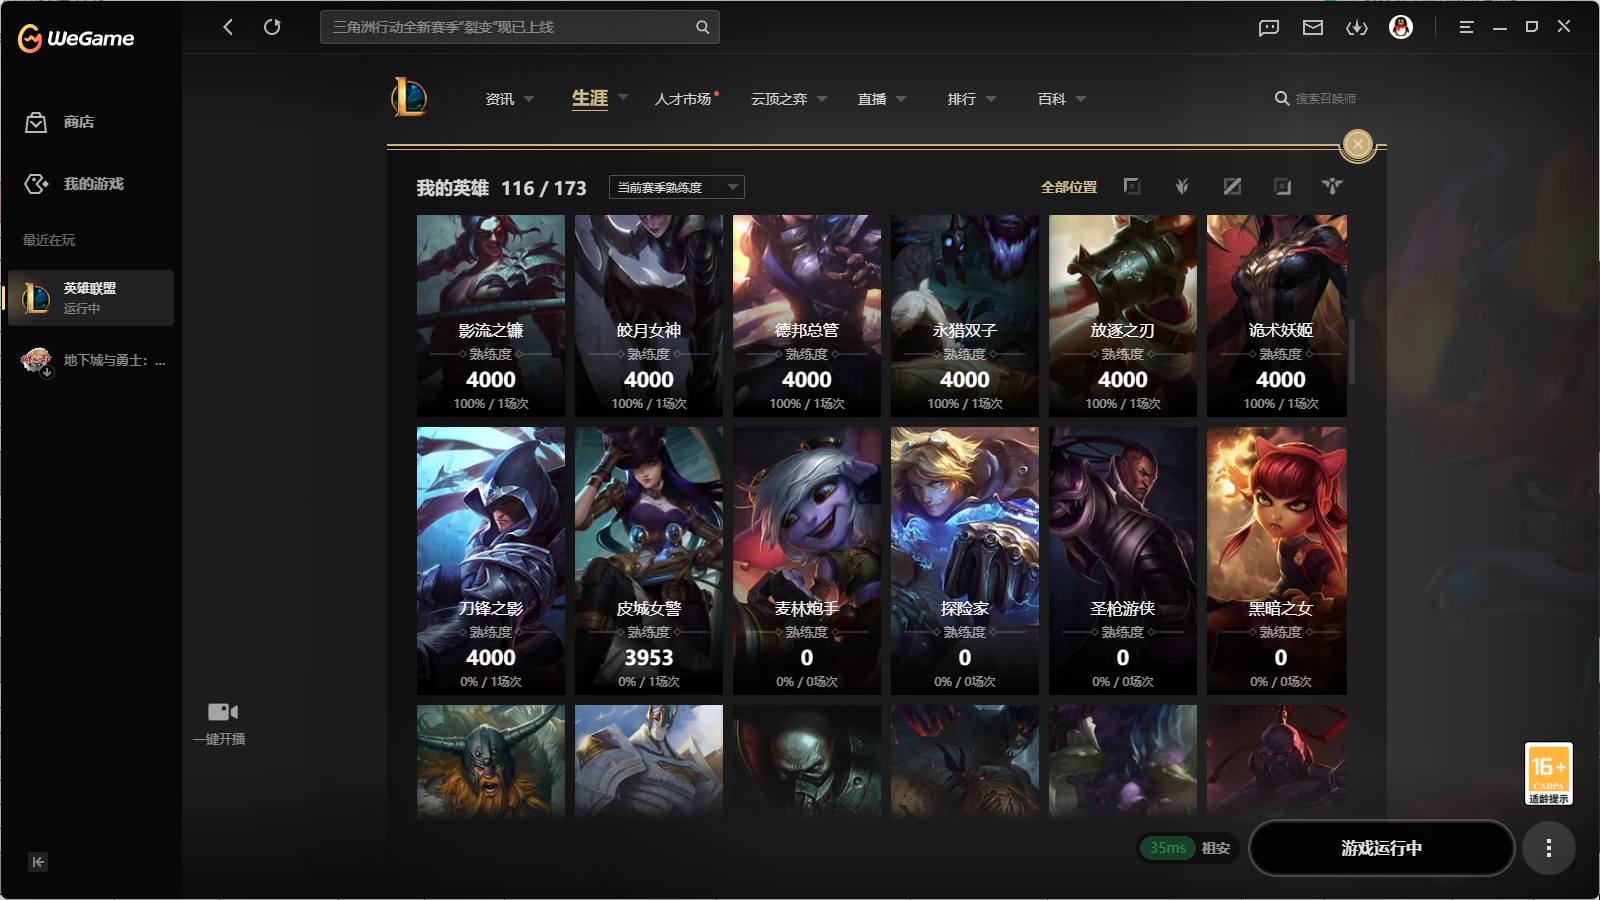The image size is (1600, 900).
Task: Open the 直播 tab
Action: click(872, 99)
